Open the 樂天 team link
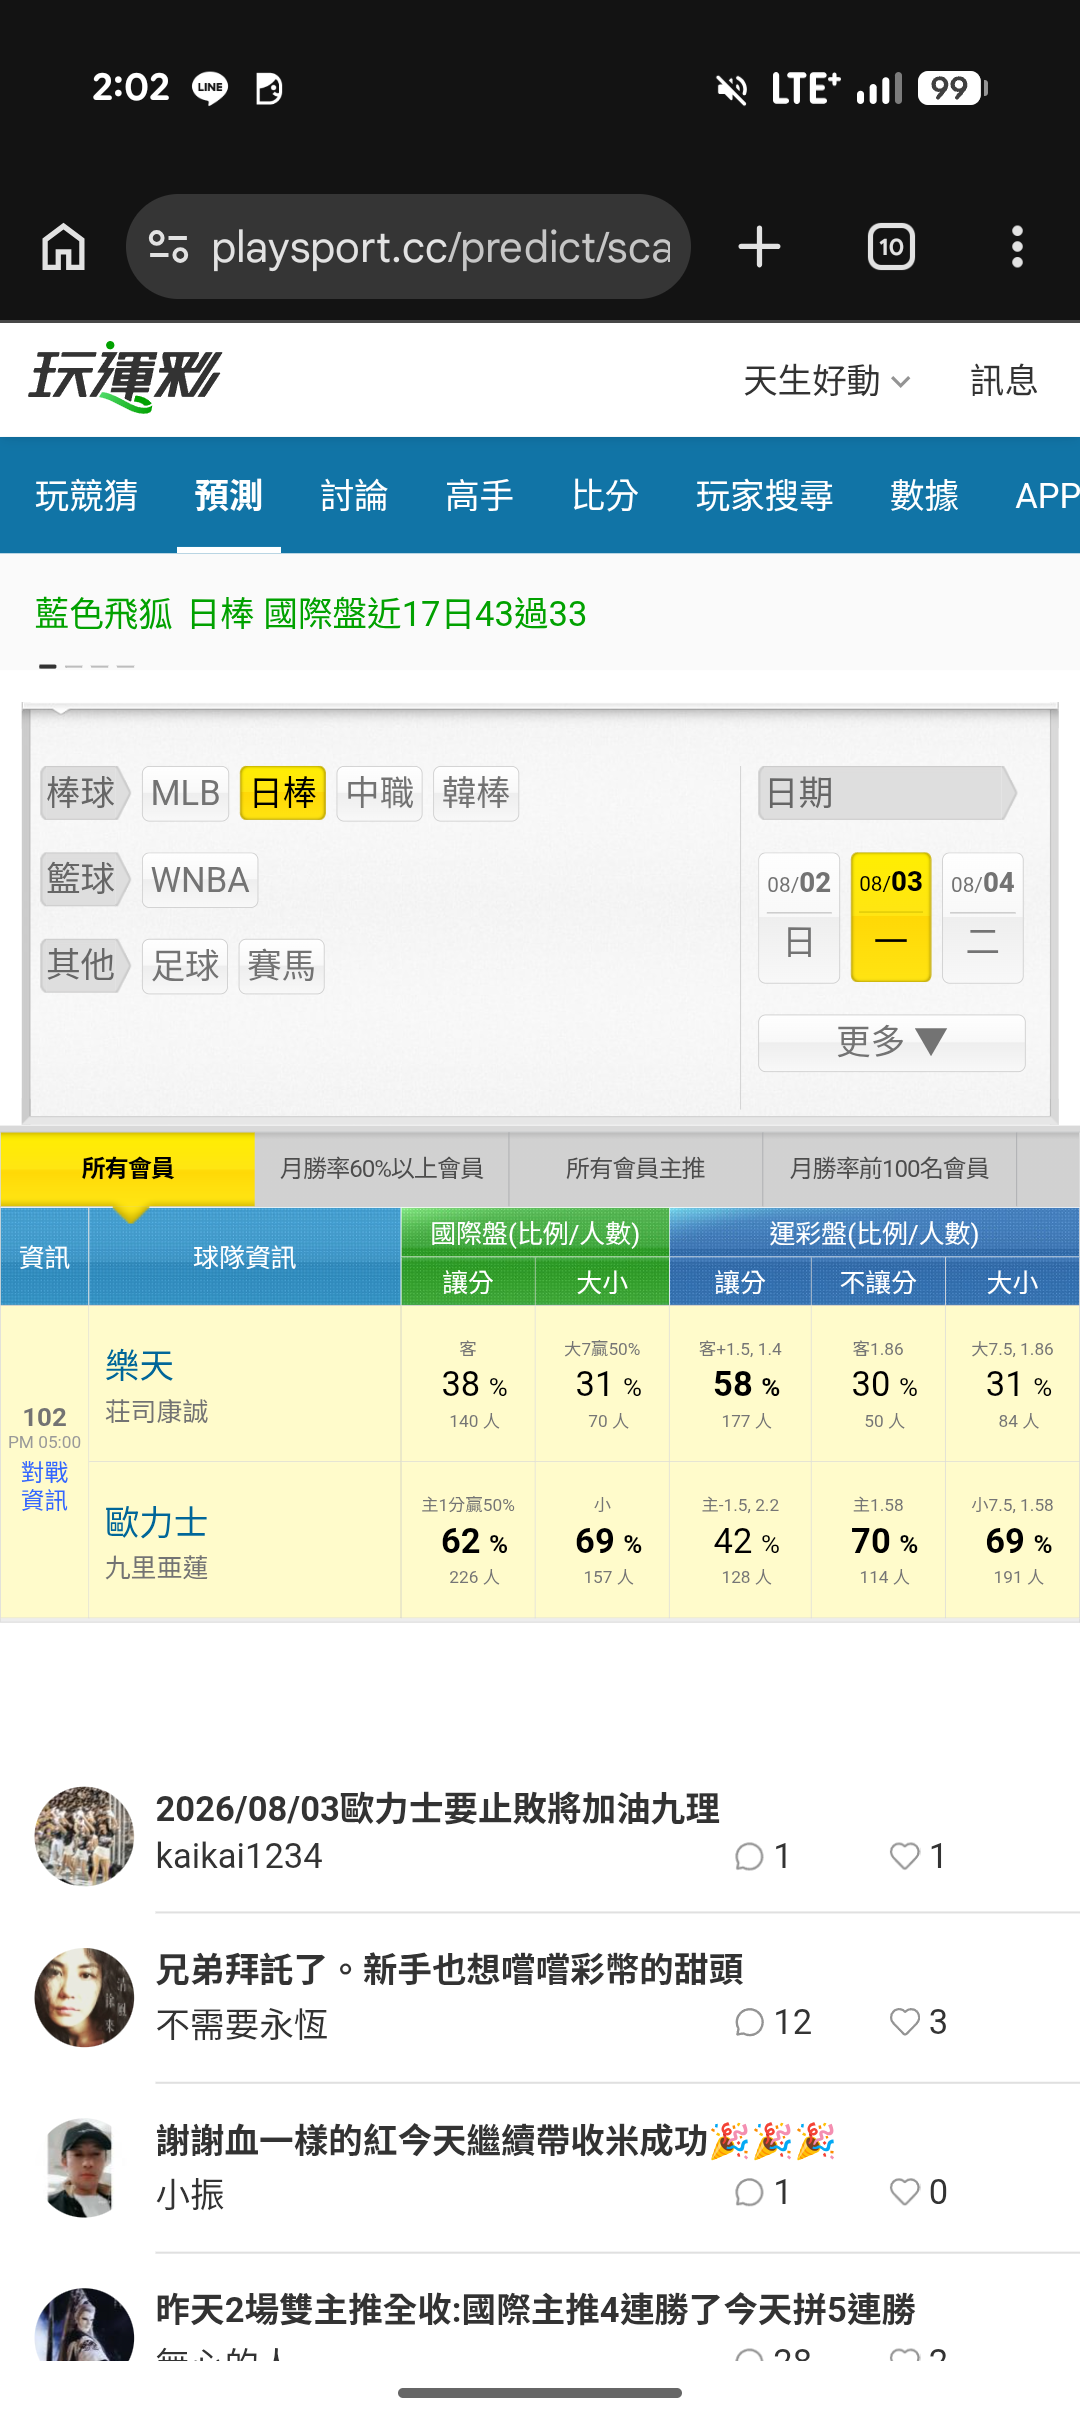 tap(139, 1366)
